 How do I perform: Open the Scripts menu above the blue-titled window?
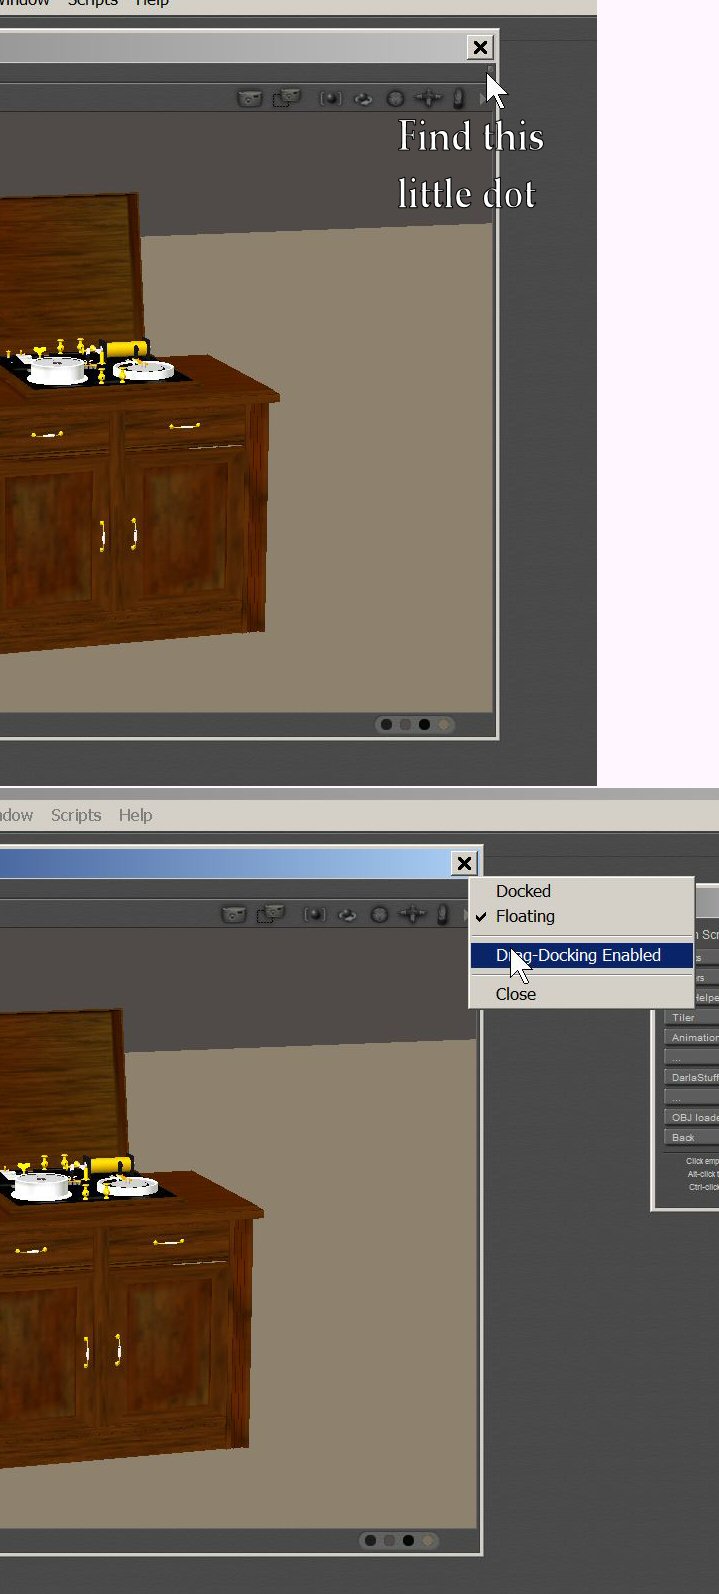click(76, 815)
